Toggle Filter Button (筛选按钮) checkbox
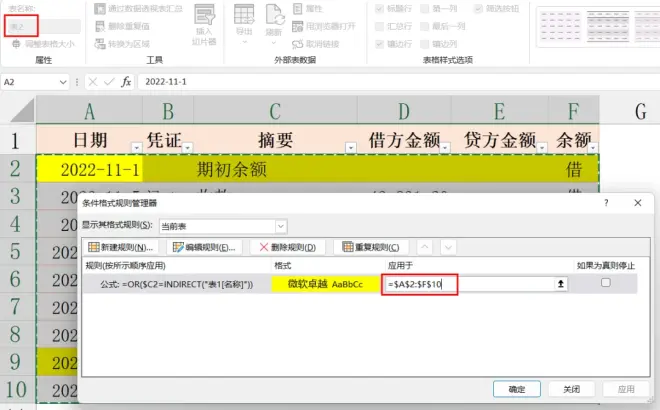The image size is (660, 410). [478, 8]
